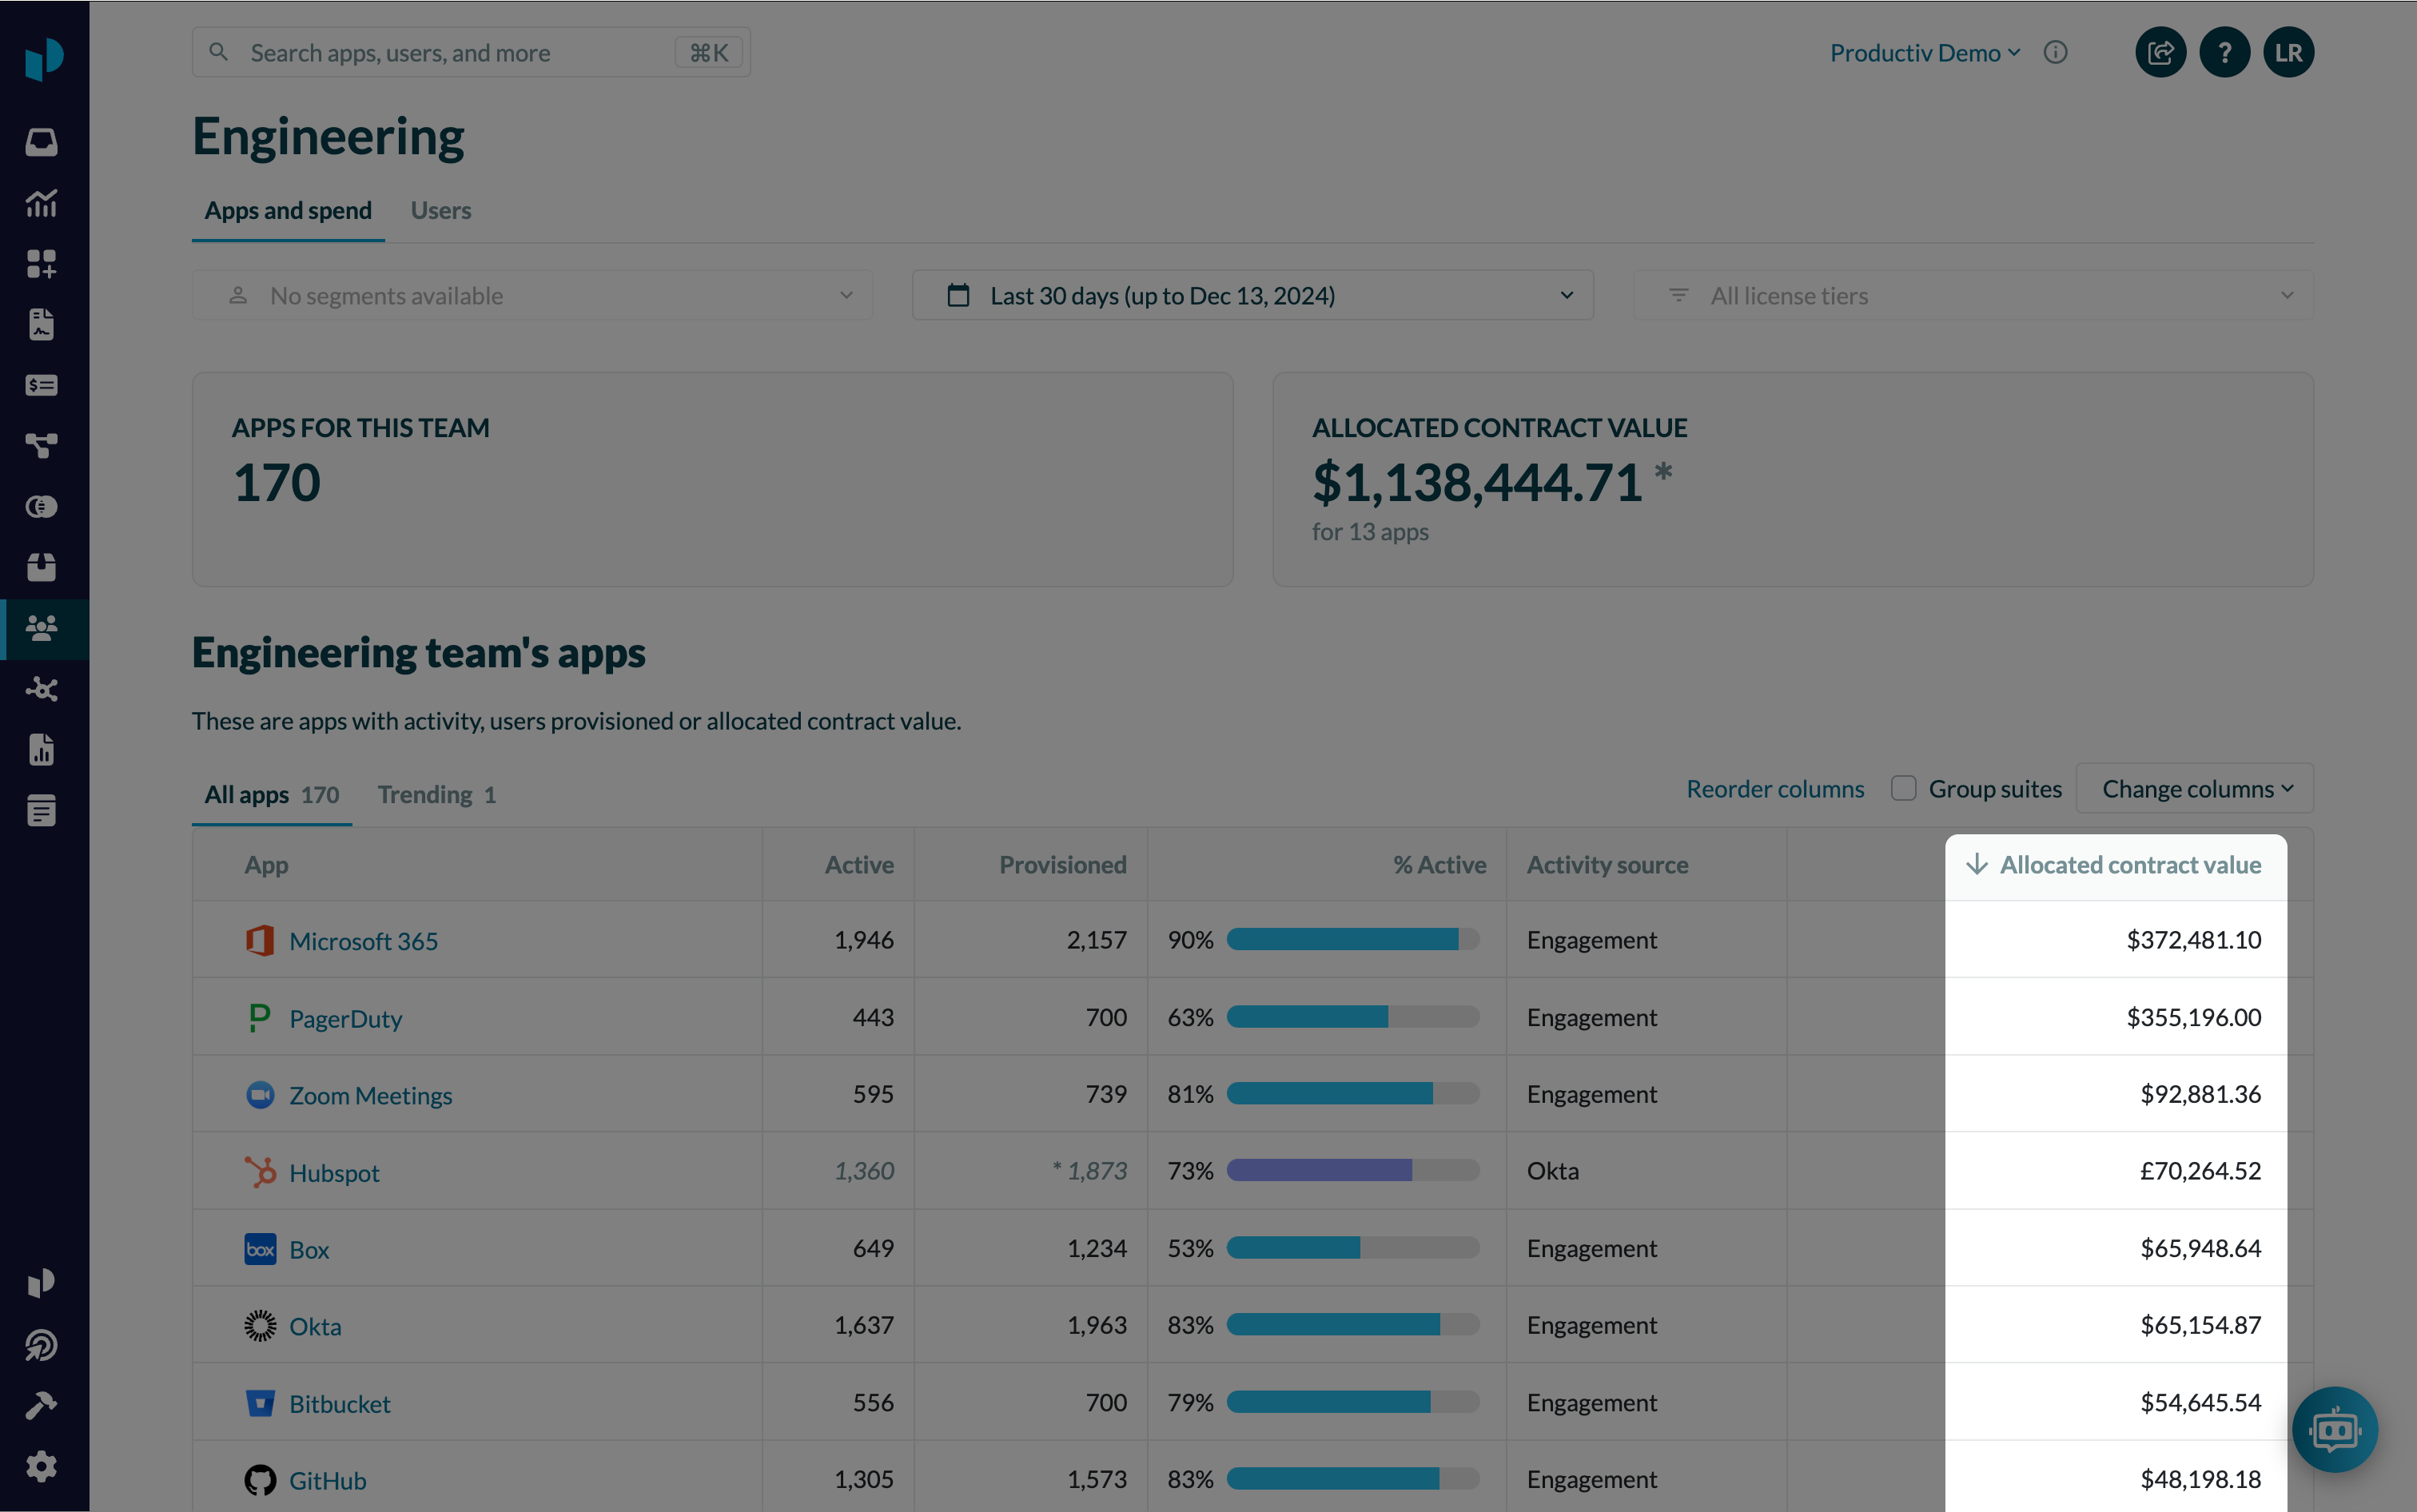The height and width of the screenshot is (1512, 2417).
Task: Switch to the Users tab
Action: click(x=440, y=211)
